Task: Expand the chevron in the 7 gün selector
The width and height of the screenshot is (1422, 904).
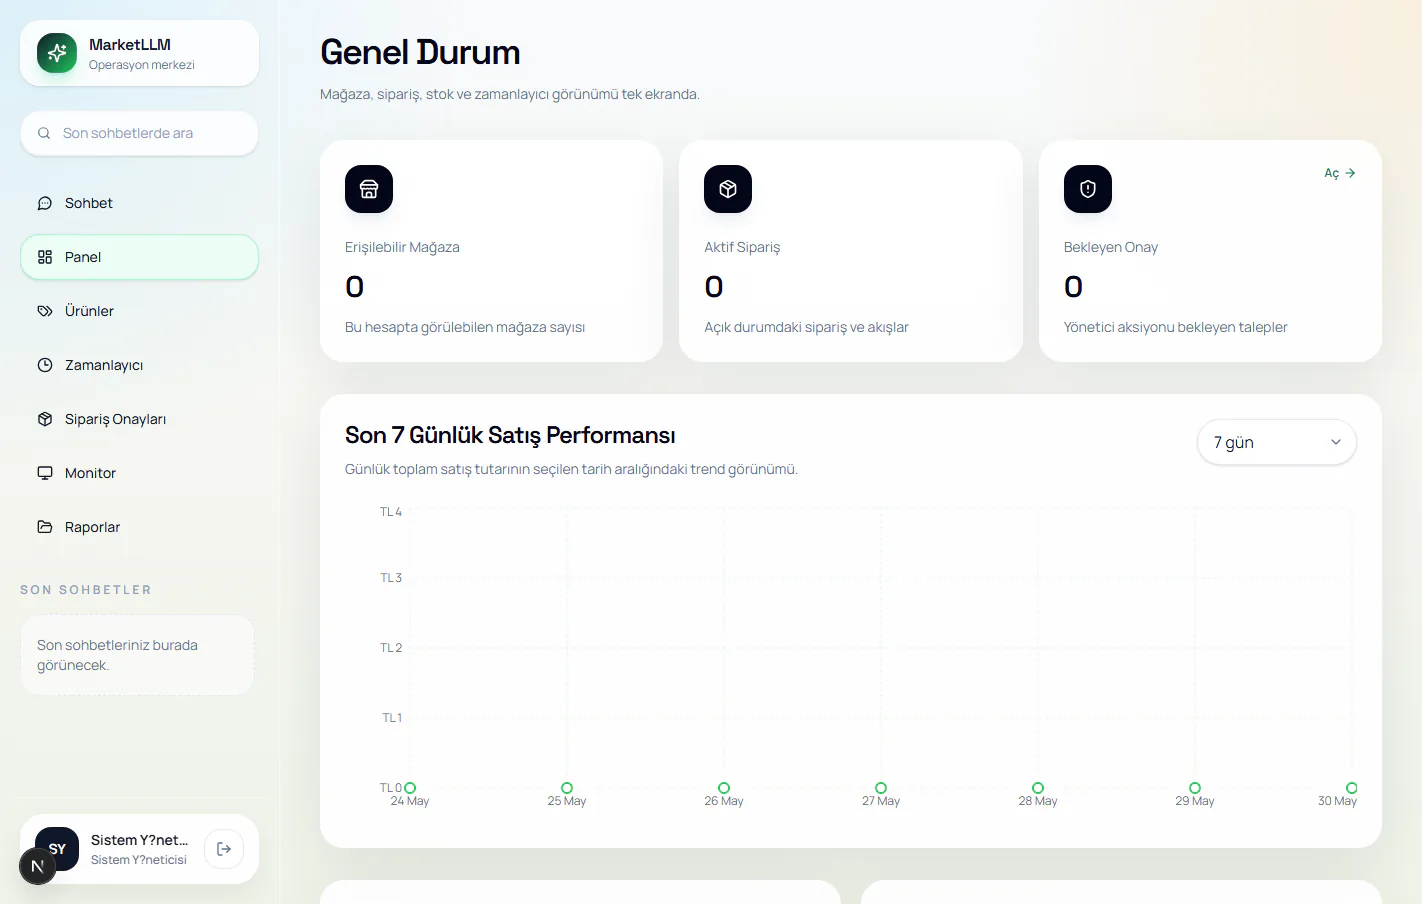Action: point(1336,442)
